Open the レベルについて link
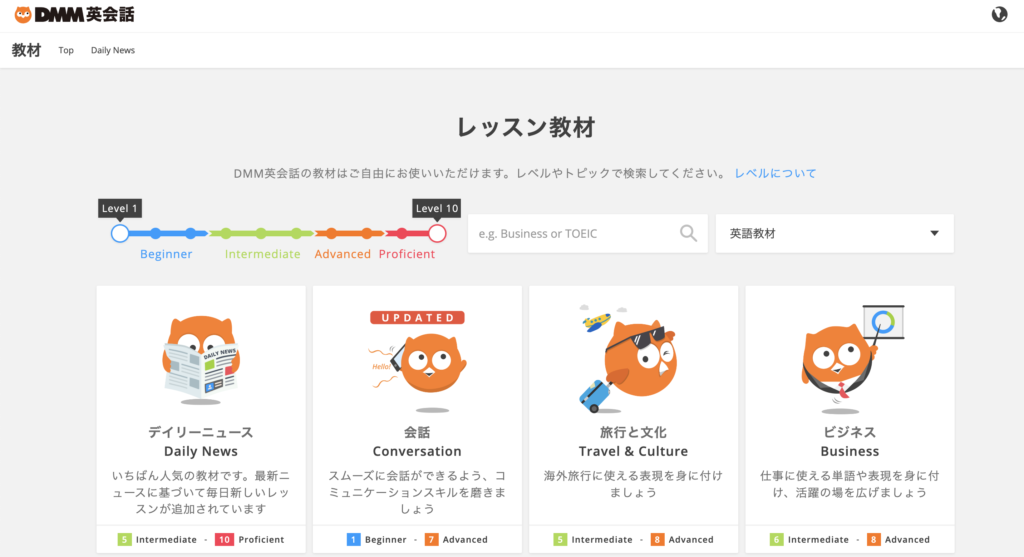Image resolution: width=1024 pixels, height=557 pixels. point(775,173)
